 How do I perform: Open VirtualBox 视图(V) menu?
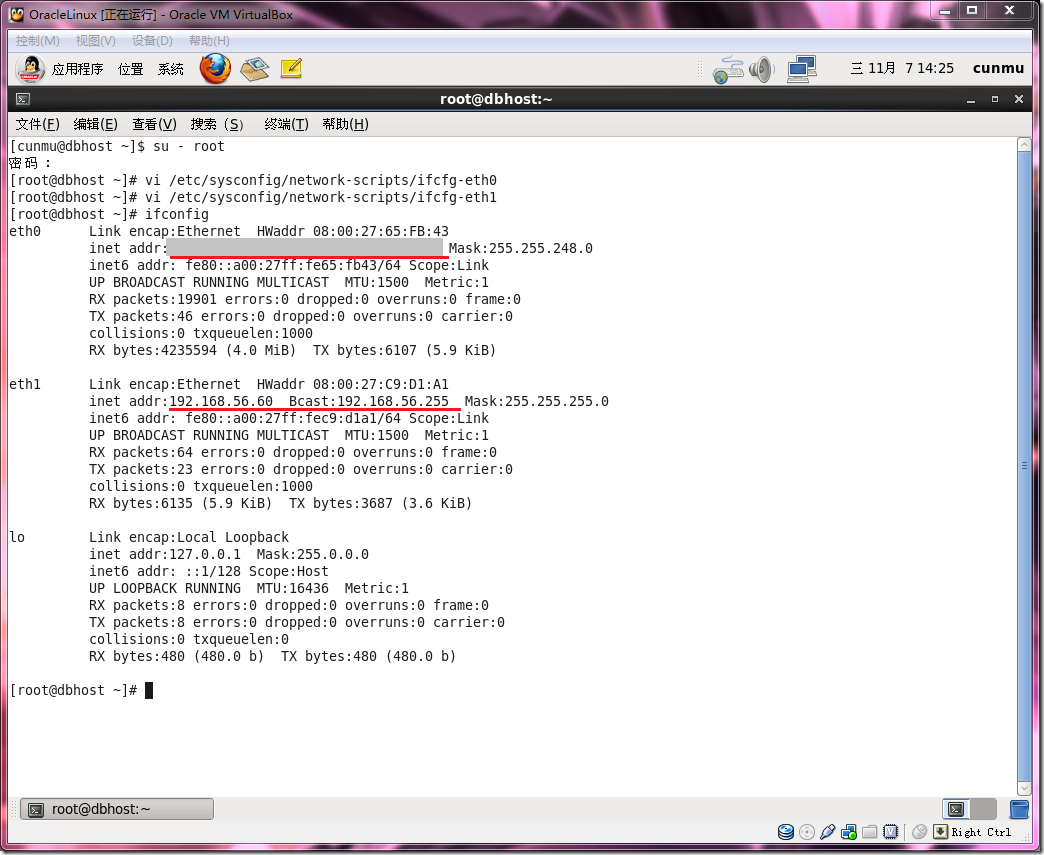95,41
